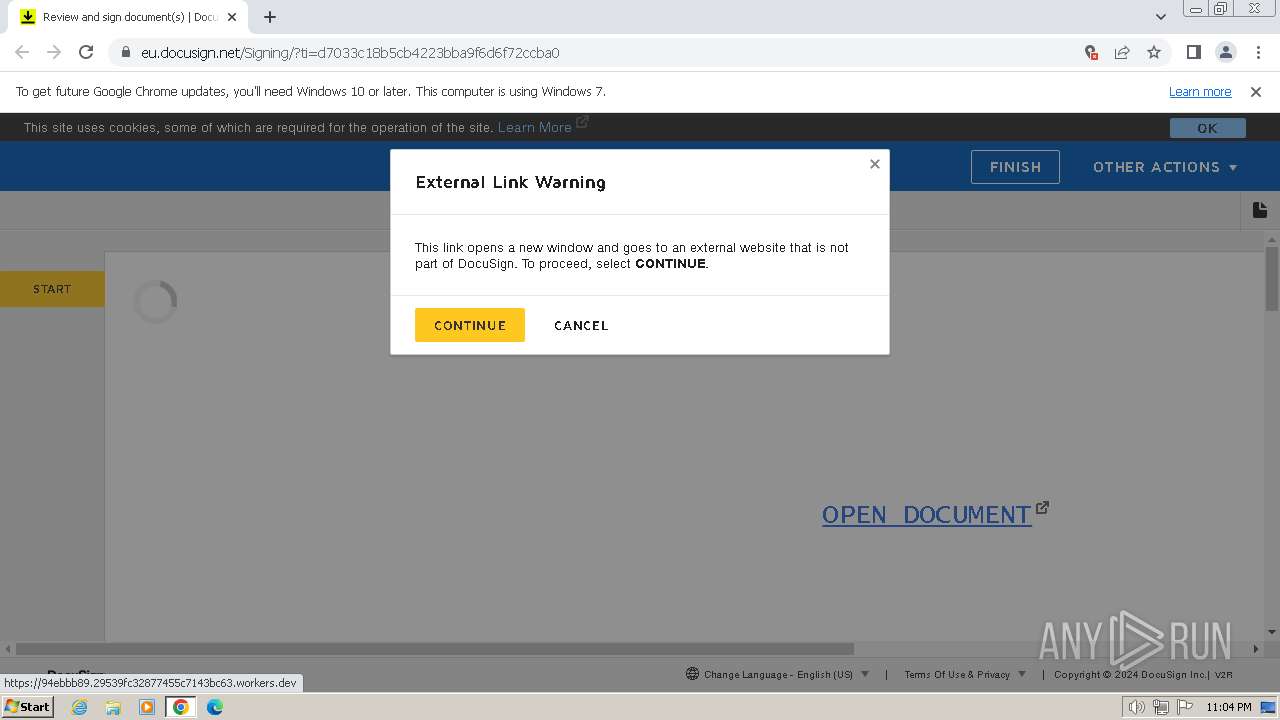
Task: Accept cookies with the OK button
Action: 1207,128
